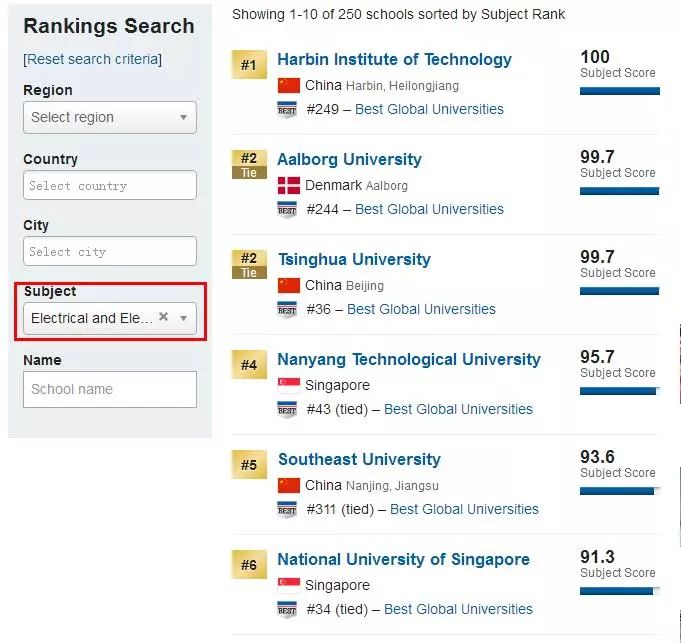Click Southeast University's subject score bar
Image resolution: width=681 pixels, height=643 pixels.
[x=619, y=491]
